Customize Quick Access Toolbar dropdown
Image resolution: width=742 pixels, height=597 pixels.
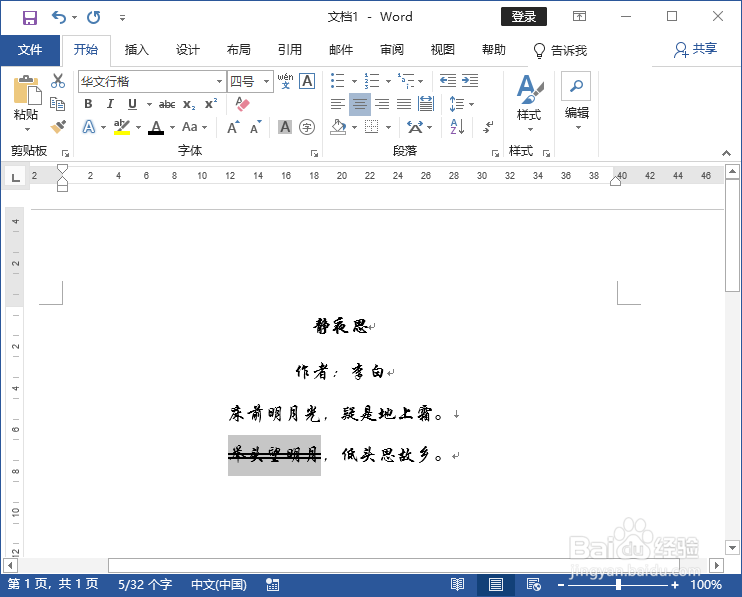point(122,18)
